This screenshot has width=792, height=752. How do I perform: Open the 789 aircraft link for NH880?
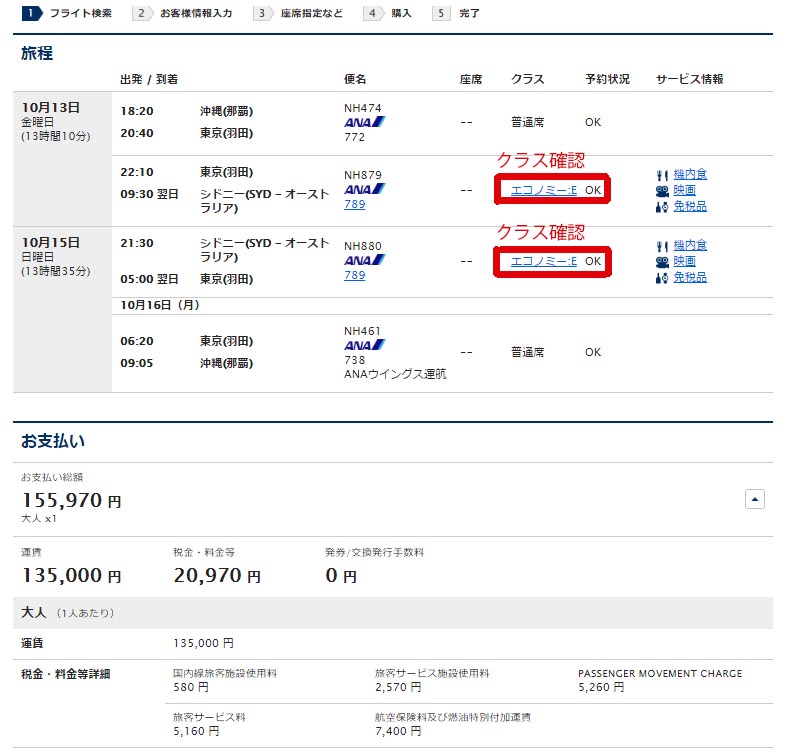[x=354, y=275]
